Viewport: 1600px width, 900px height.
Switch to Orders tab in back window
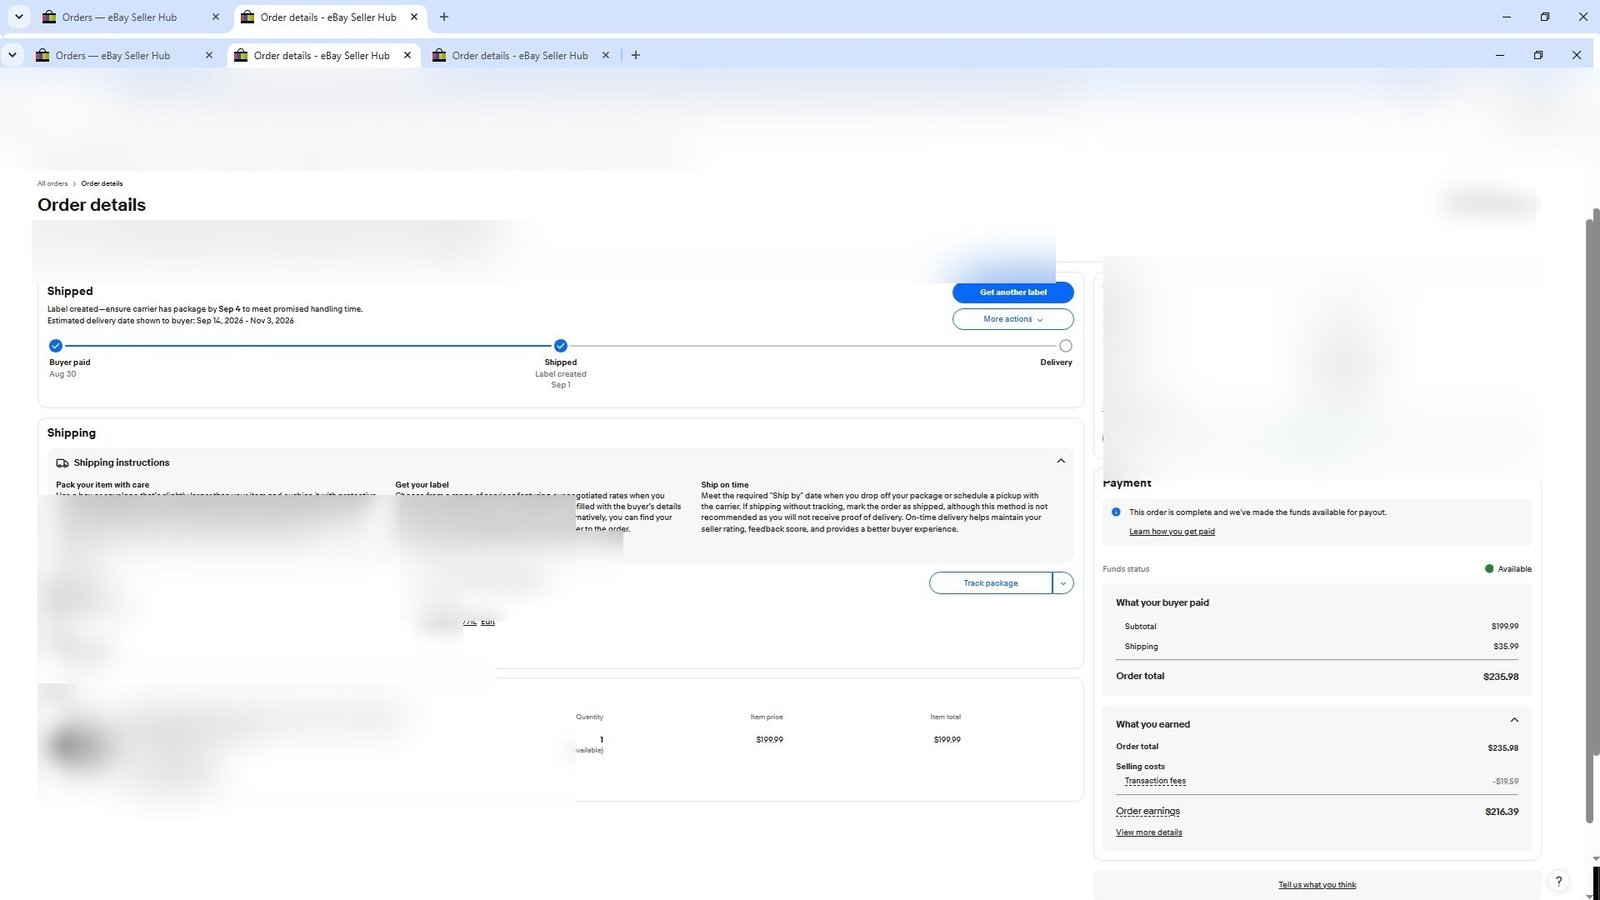click(x=130, y=17)
